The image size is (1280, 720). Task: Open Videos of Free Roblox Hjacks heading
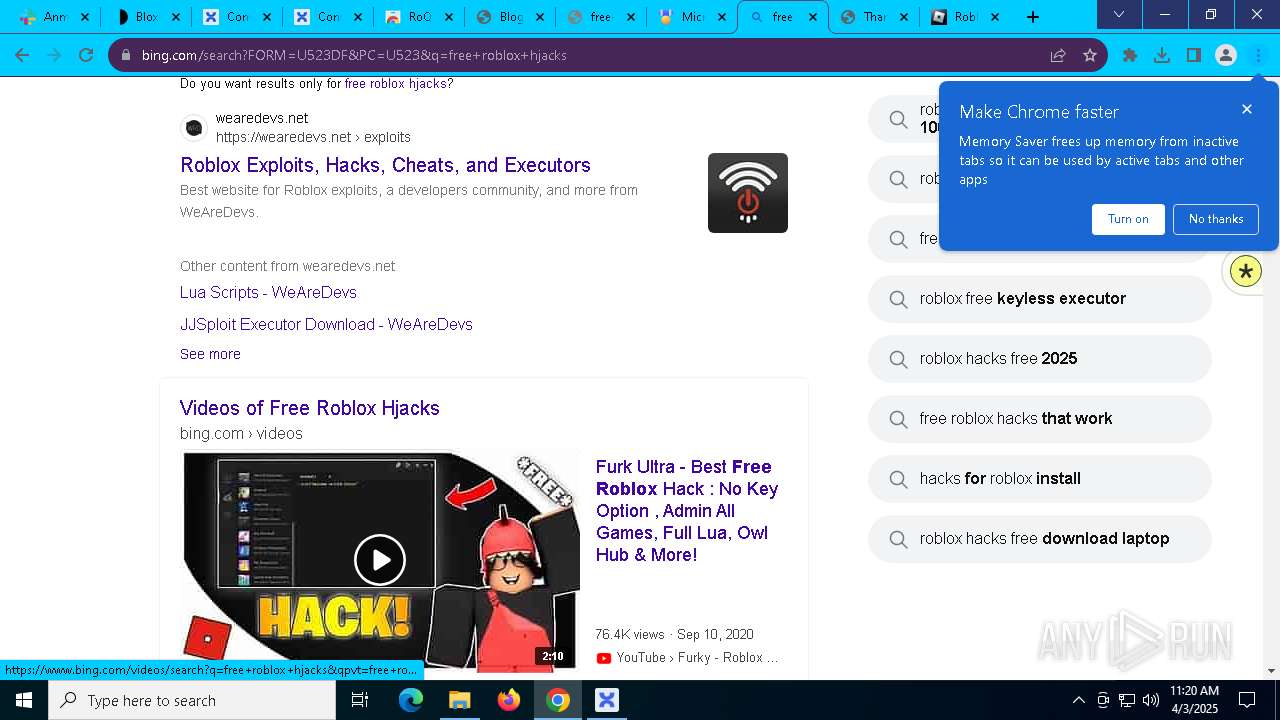tap(309, 408)
